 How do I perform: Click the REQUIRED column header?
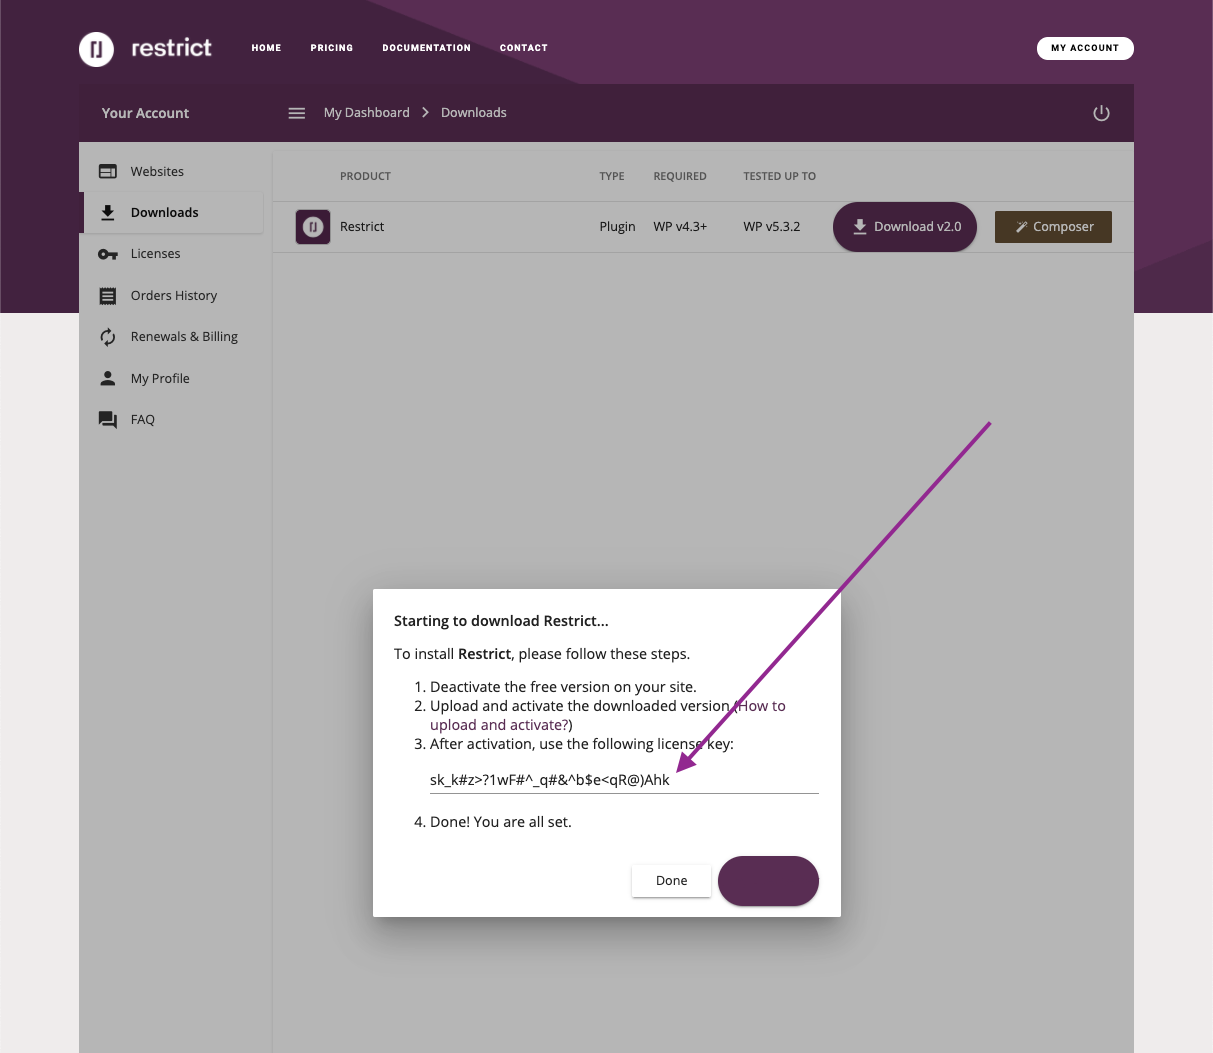[x=680, y=176]
